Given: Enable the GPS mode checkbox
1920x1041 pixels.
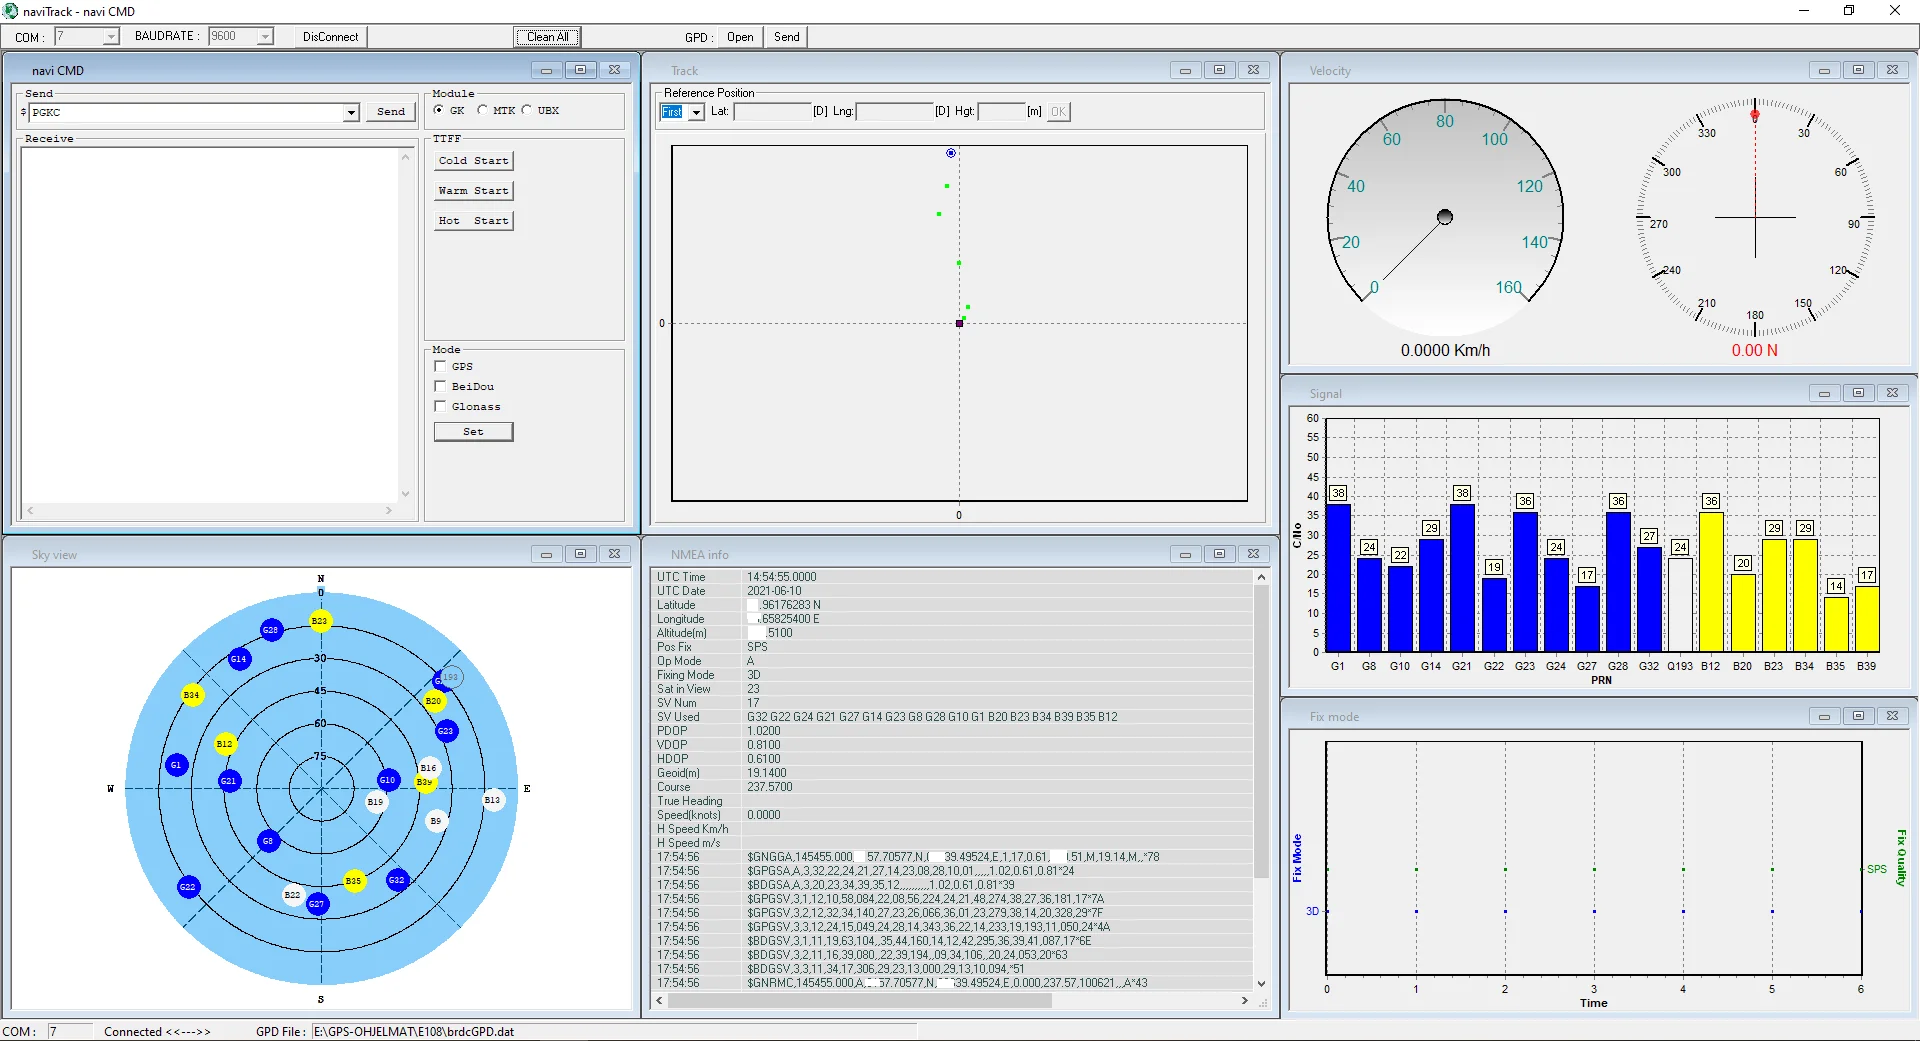Looking at the screenshot, I should tap(440, 367).
